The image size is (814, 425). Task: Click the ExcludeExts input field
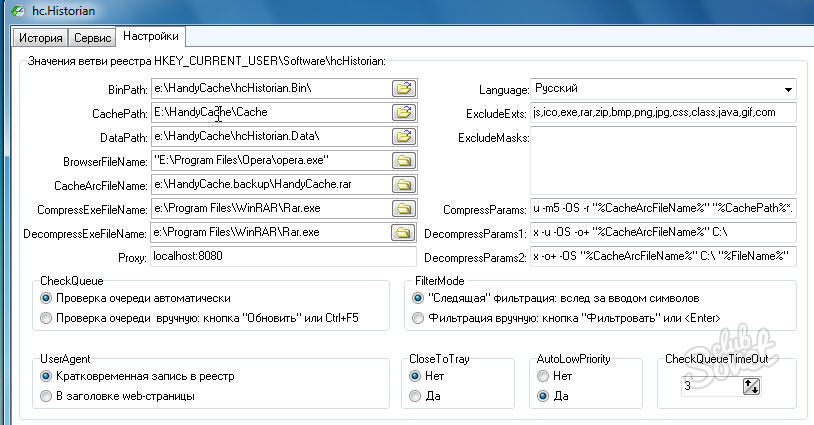tap(663, 112)
